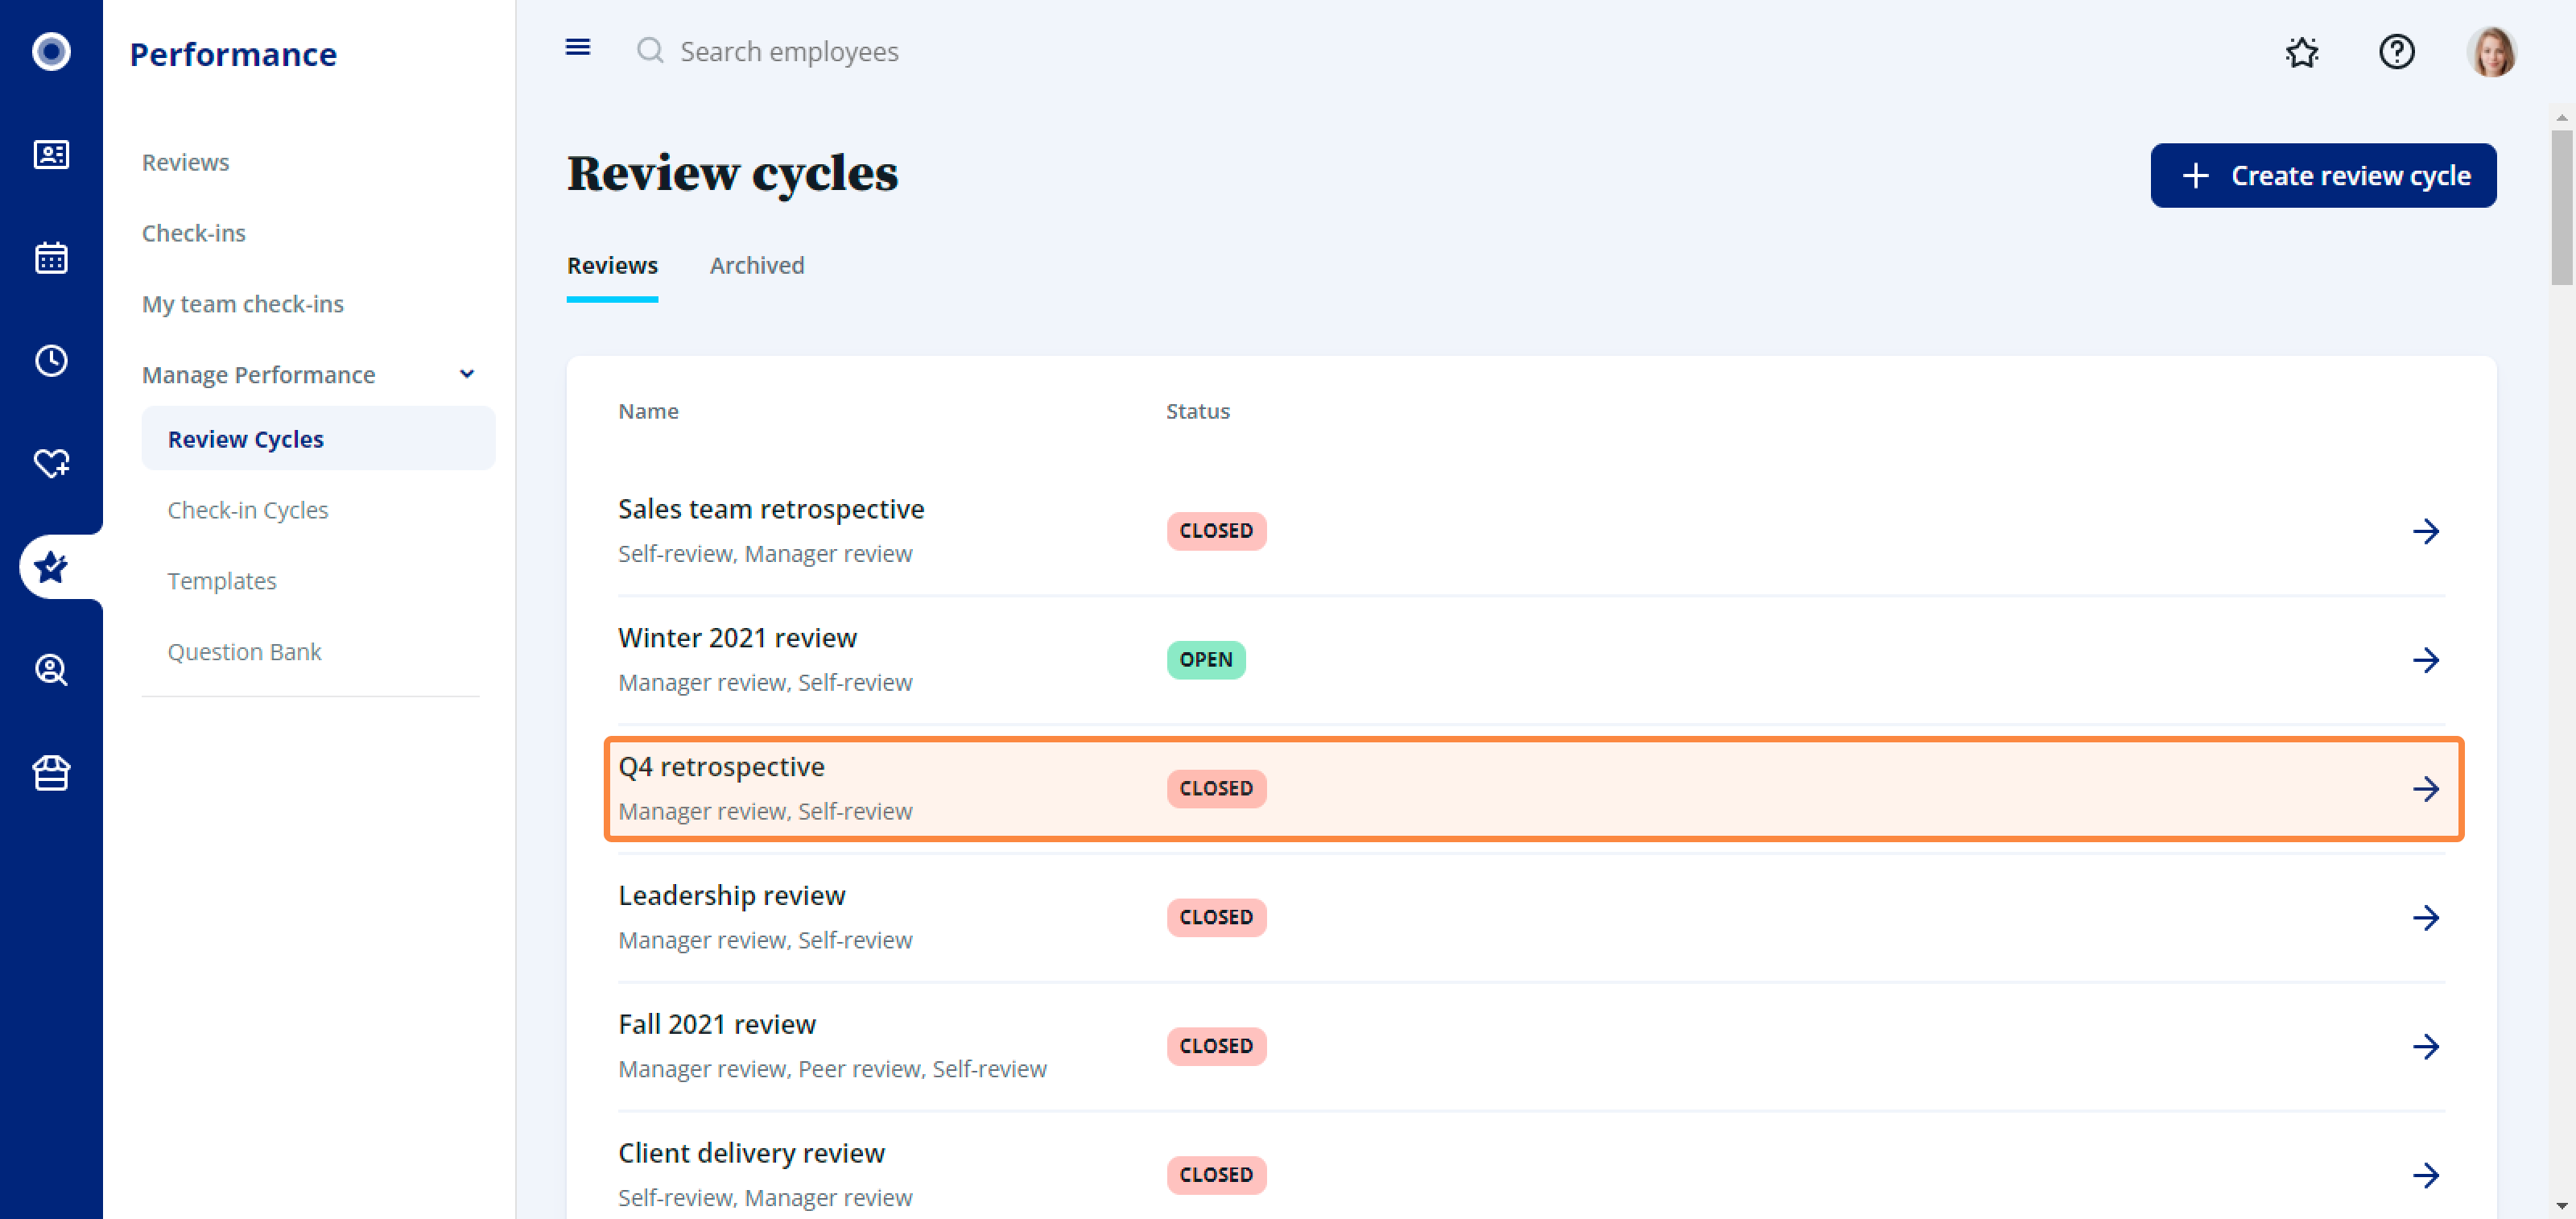The height and width of the screenshot is (1219, 2576).
Task: Open Leadership review via its arrow
Action: coord(2426,918)
